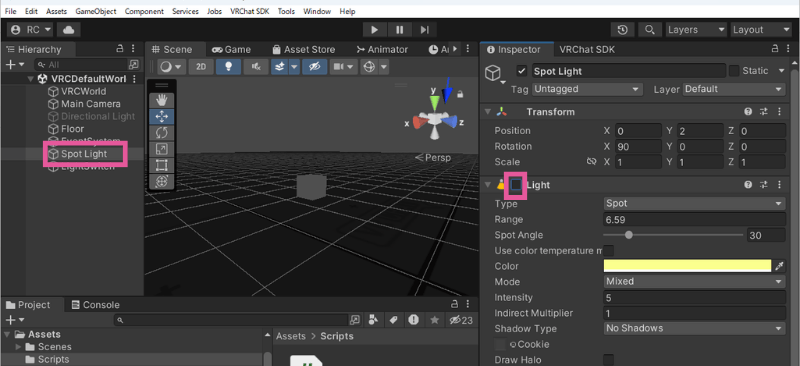
Task: Select the Scale tool in Scene toolbar
Action: pos(162,149)
